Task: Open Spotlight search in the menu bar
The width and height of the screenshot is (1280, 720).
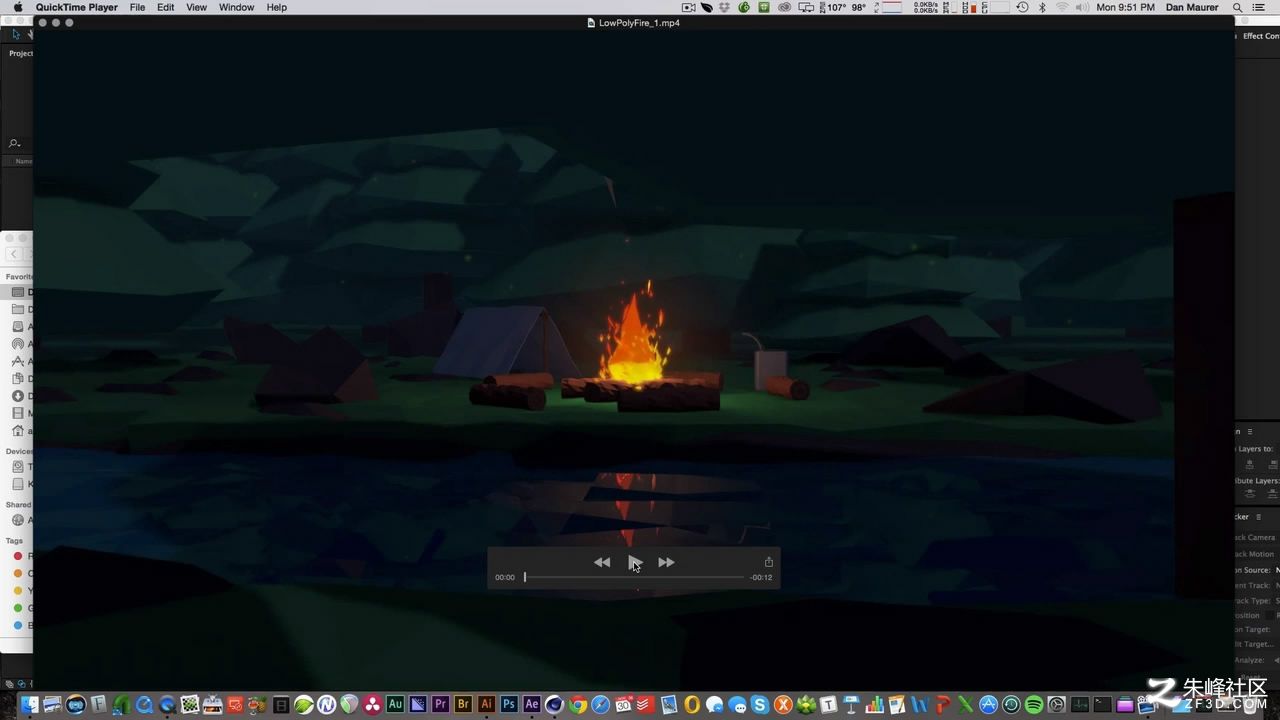Action: point(1237,7)
